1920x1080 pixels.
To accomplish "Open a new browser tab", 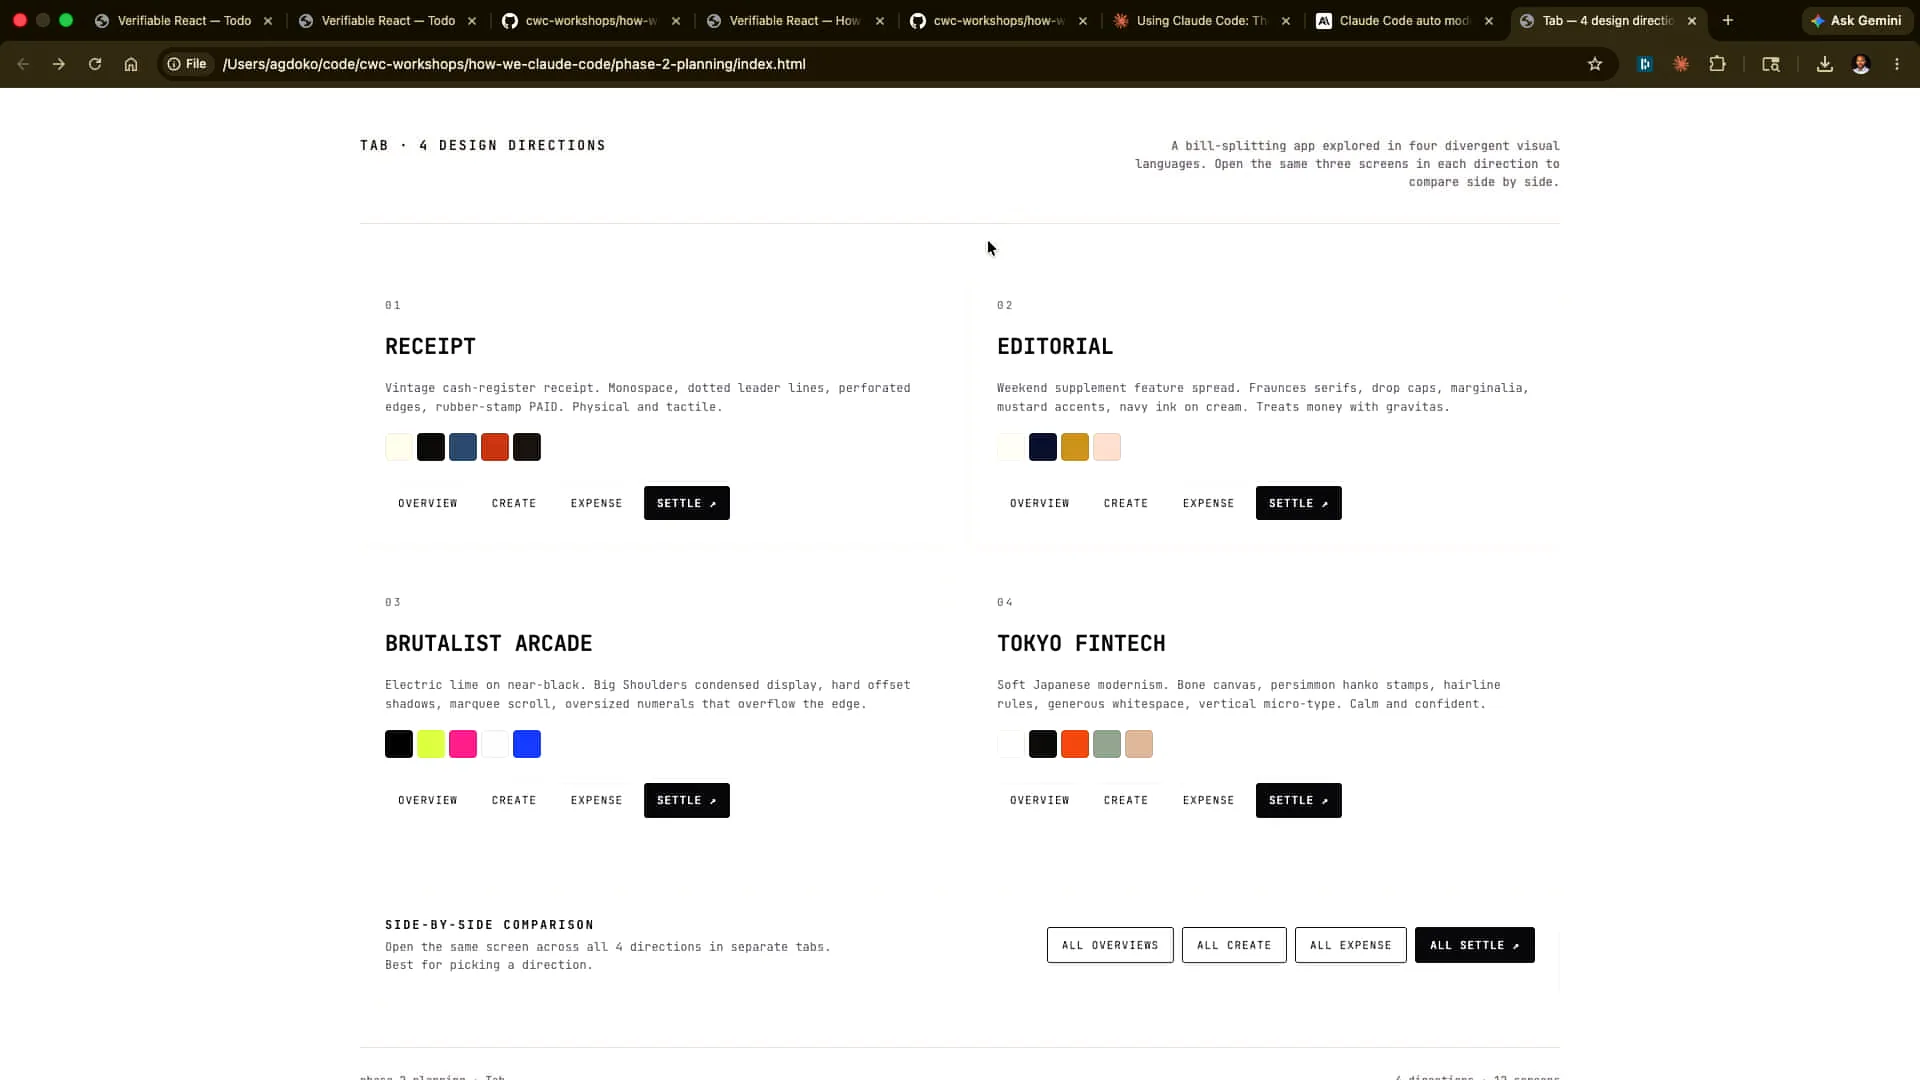I will click(1728, 20).
